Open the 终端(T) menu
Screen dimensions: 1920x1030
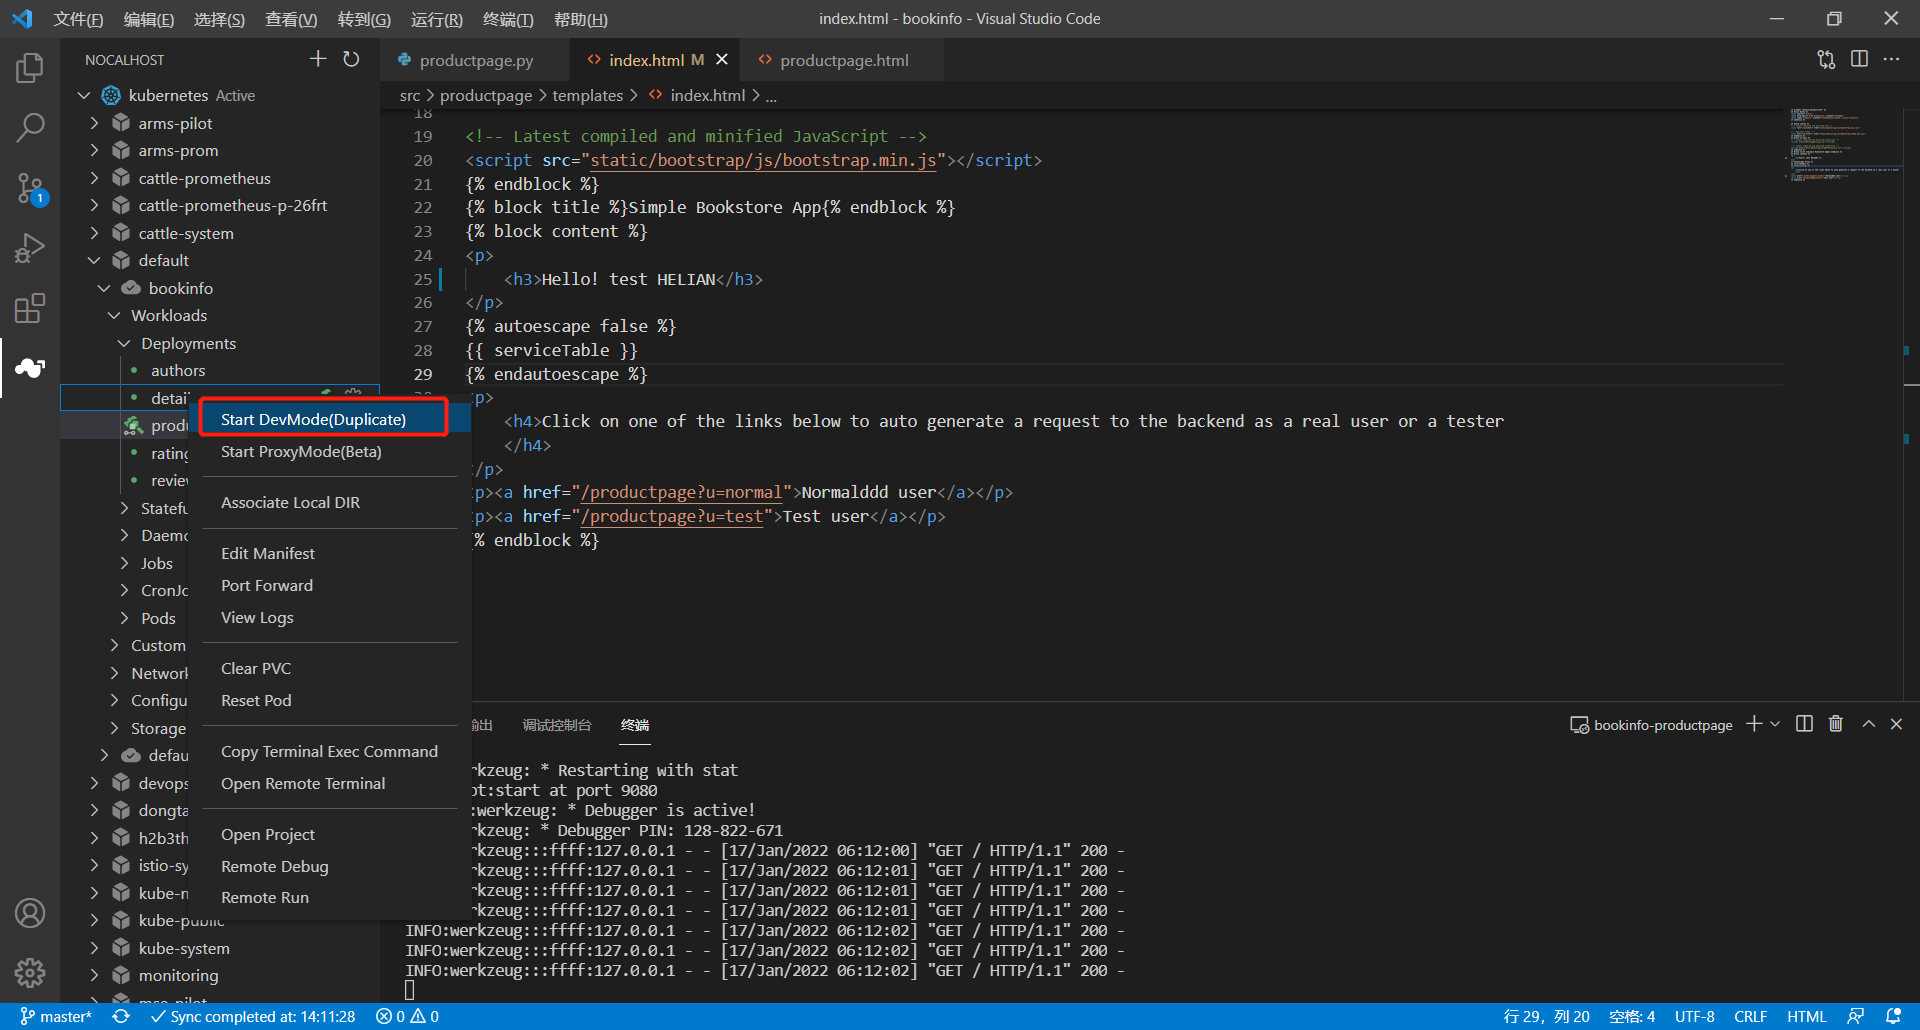click(508, 19)
